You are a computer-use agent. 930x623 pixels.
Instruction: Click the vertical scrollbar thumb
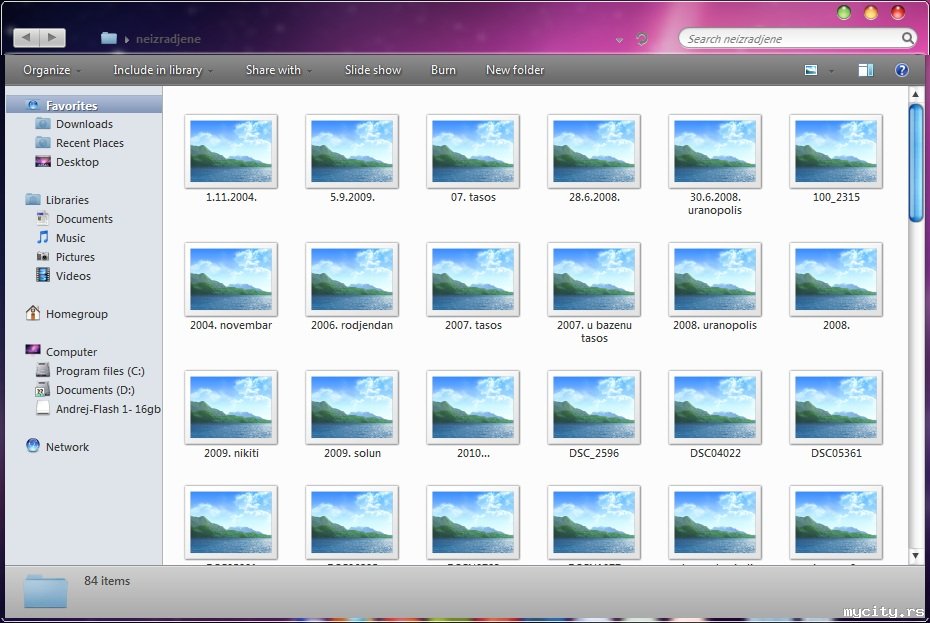pos(915,163)
